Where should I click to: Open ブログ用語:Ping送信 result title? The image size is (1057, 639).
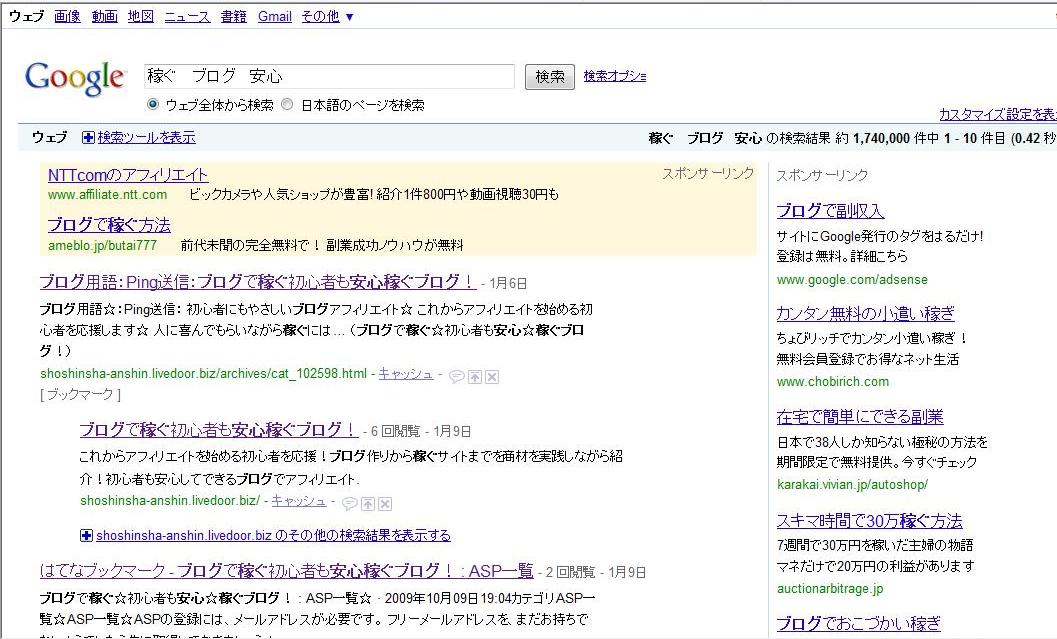point(258,281)
